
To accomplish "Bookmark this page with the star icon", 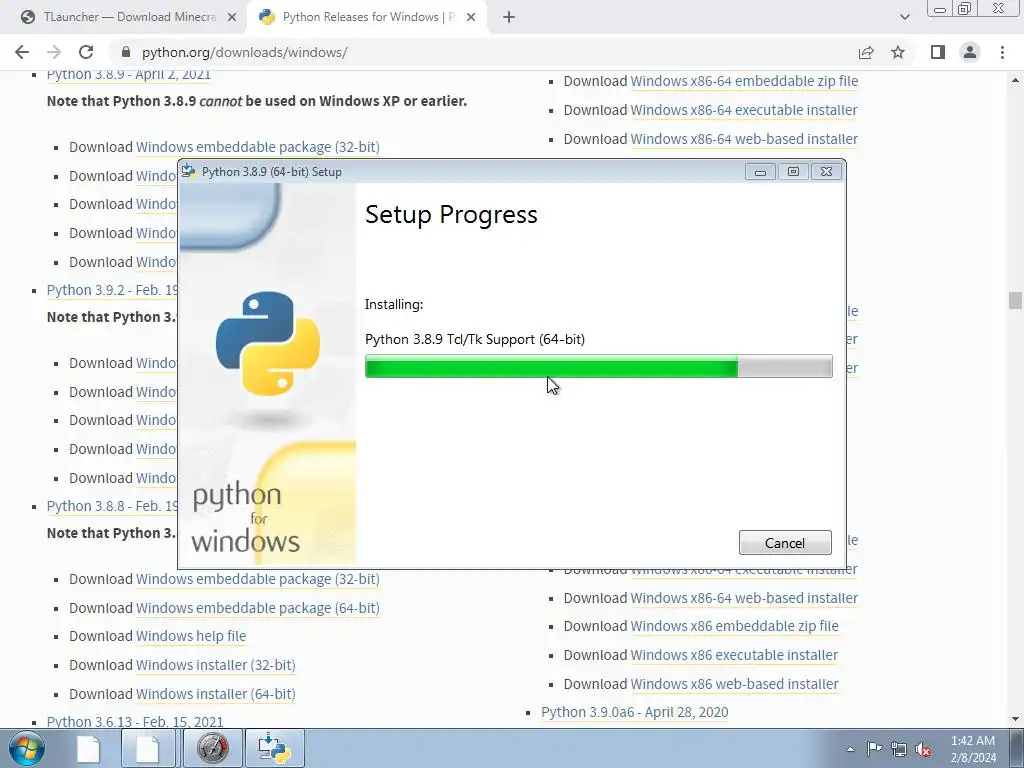I will coord(898,52).
